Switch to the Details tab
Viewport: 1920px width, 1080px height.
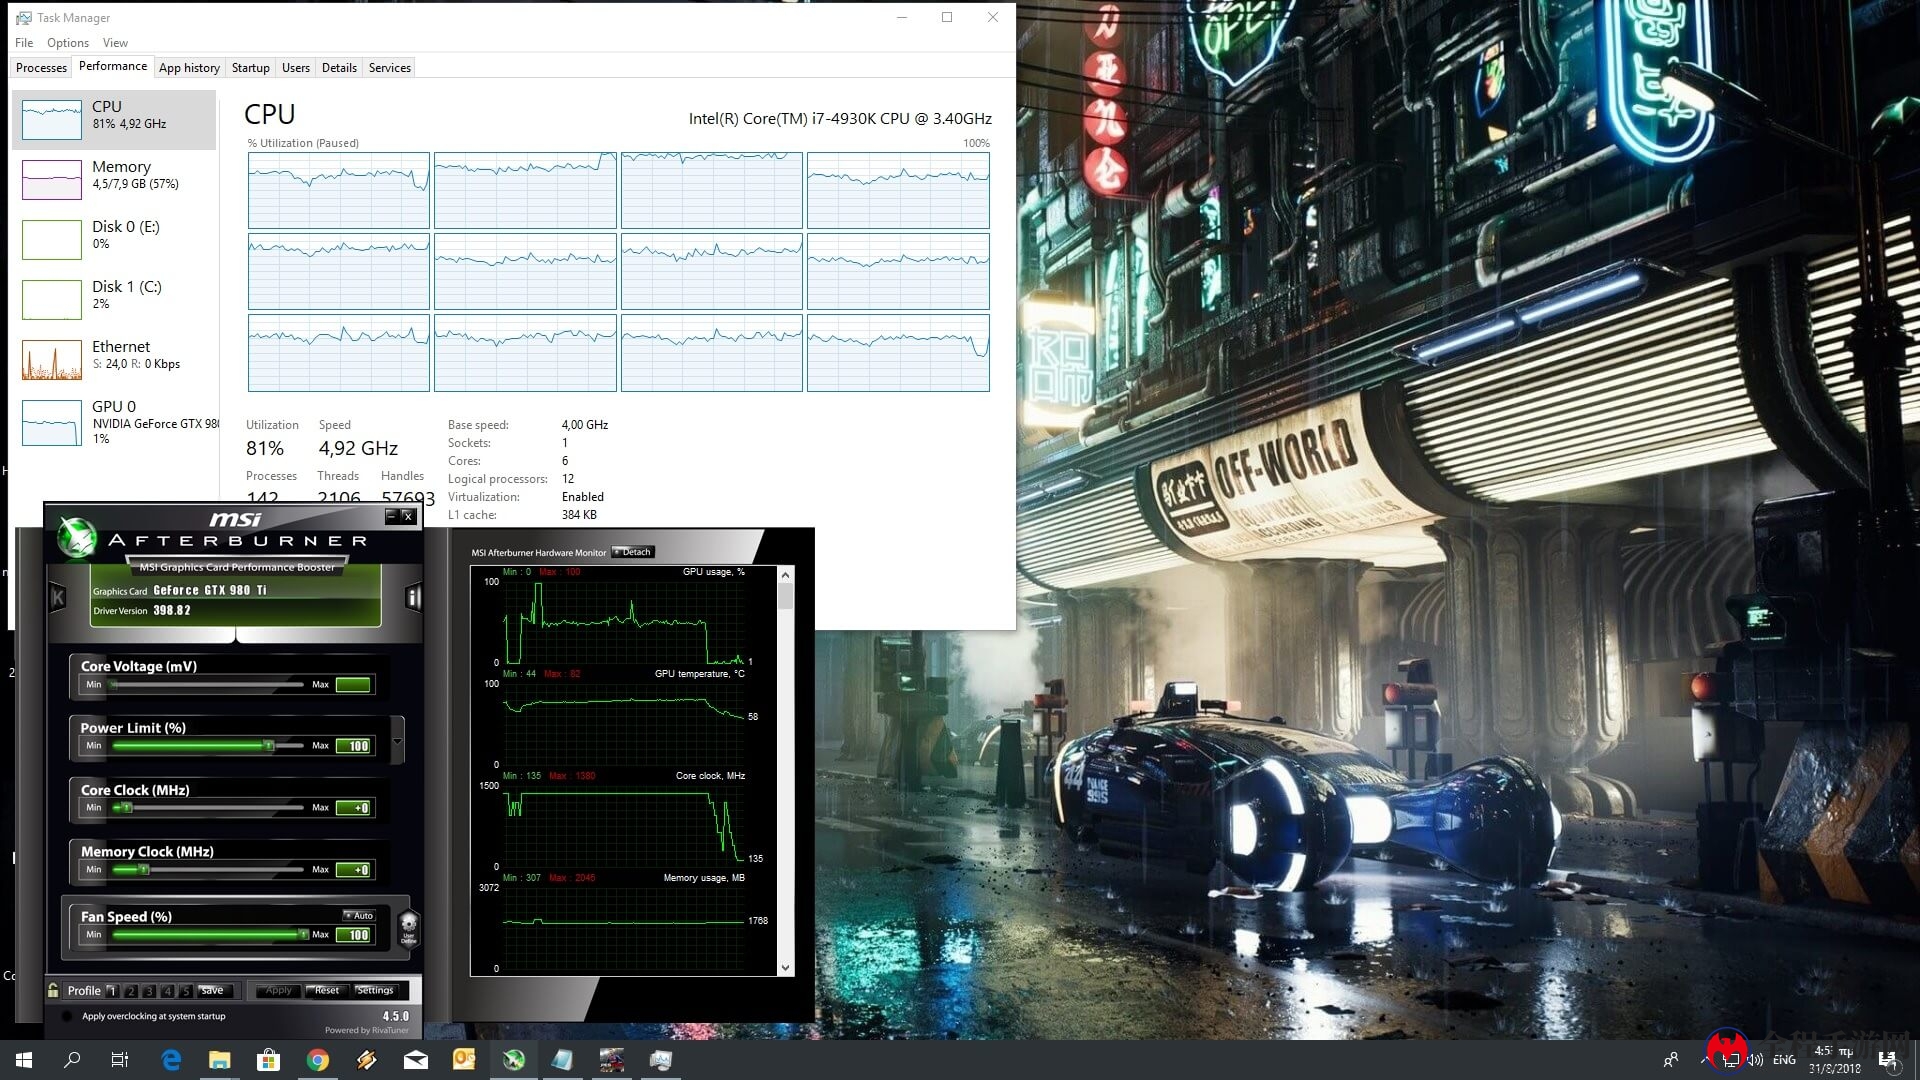[339, 68]
